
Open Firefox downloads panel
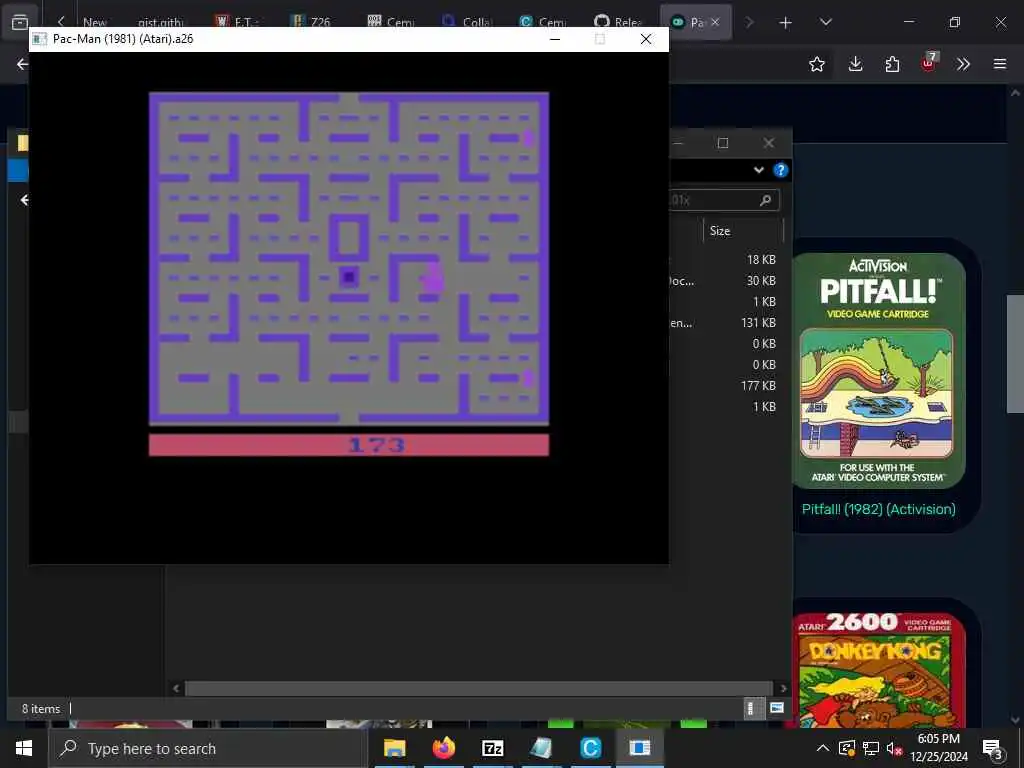[856, 64]
